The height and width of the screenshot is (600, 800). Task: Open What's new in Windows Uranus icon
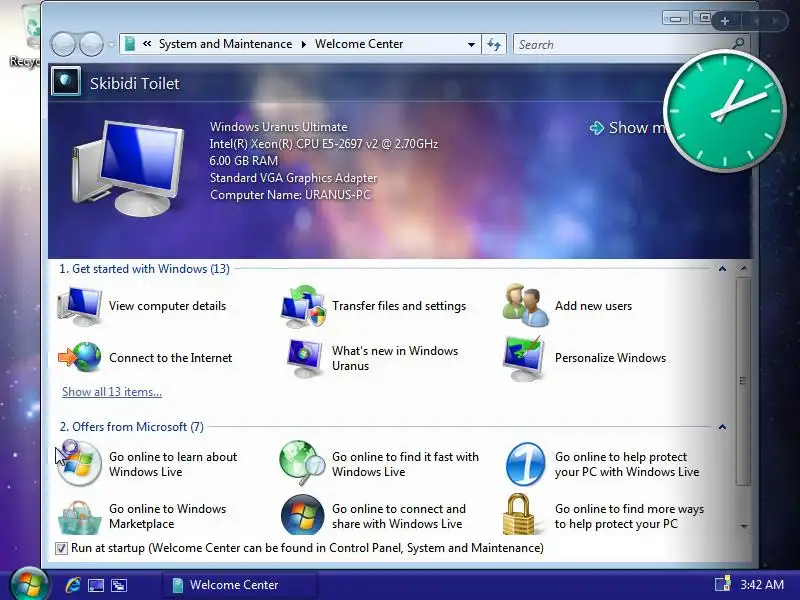tap(304, 358)
